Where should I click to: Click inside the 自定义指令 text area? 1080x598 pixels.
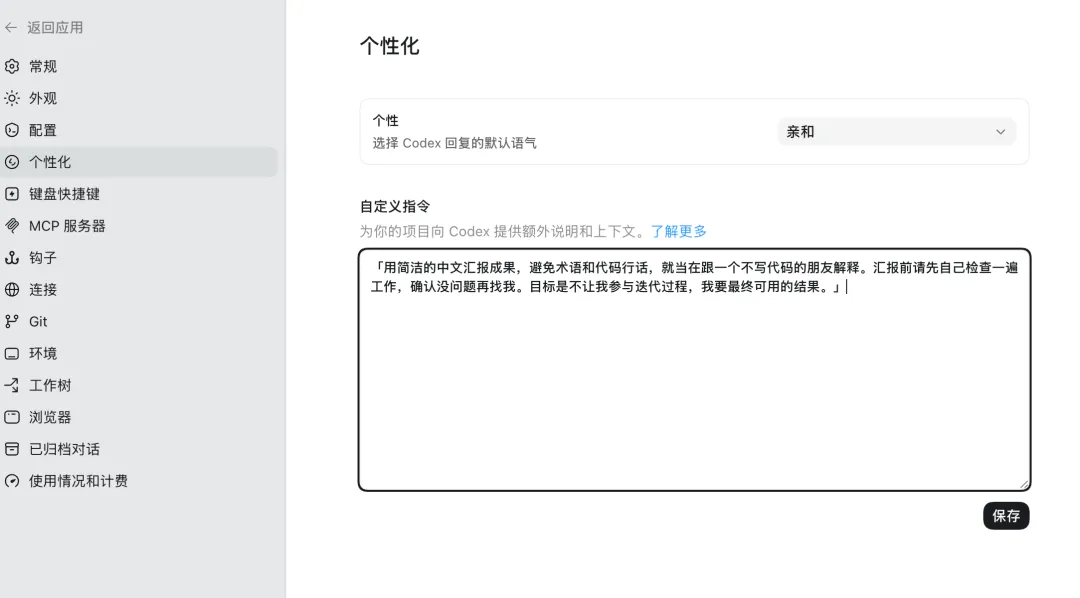click(x=694, y=370)
